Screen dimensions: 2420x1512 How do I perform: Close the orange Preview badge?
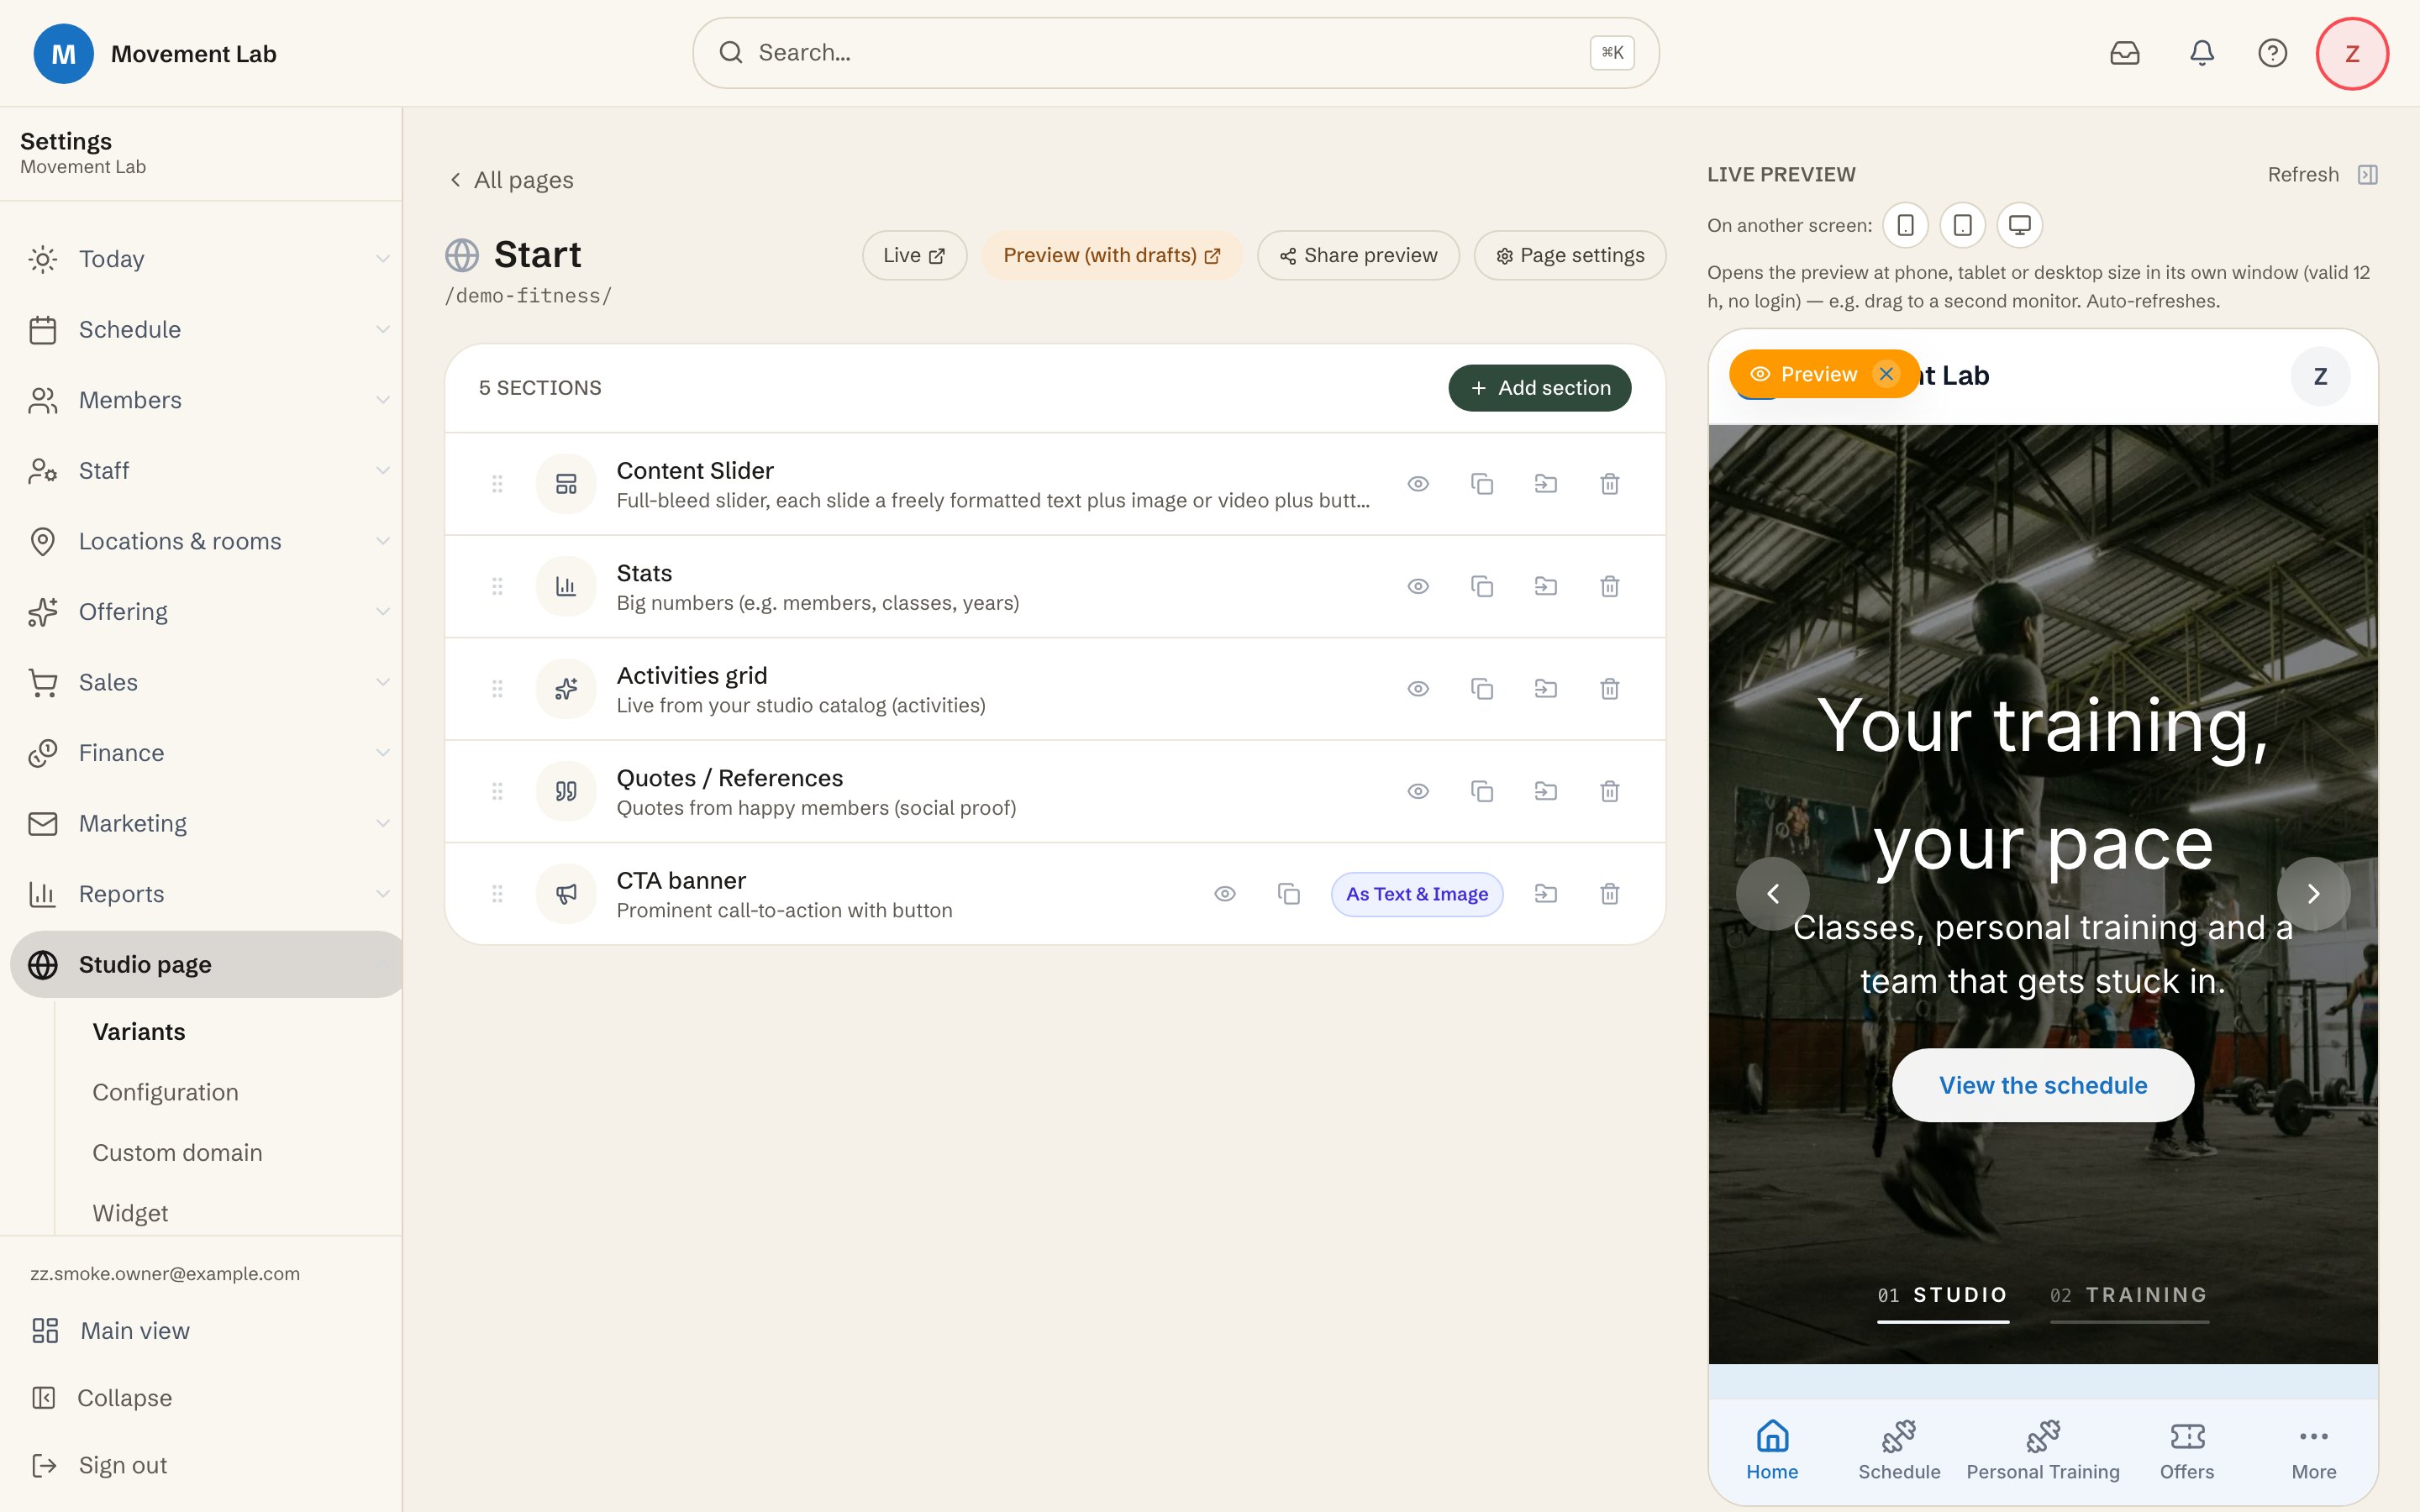pyautogui.click(x=1886, y=374)
